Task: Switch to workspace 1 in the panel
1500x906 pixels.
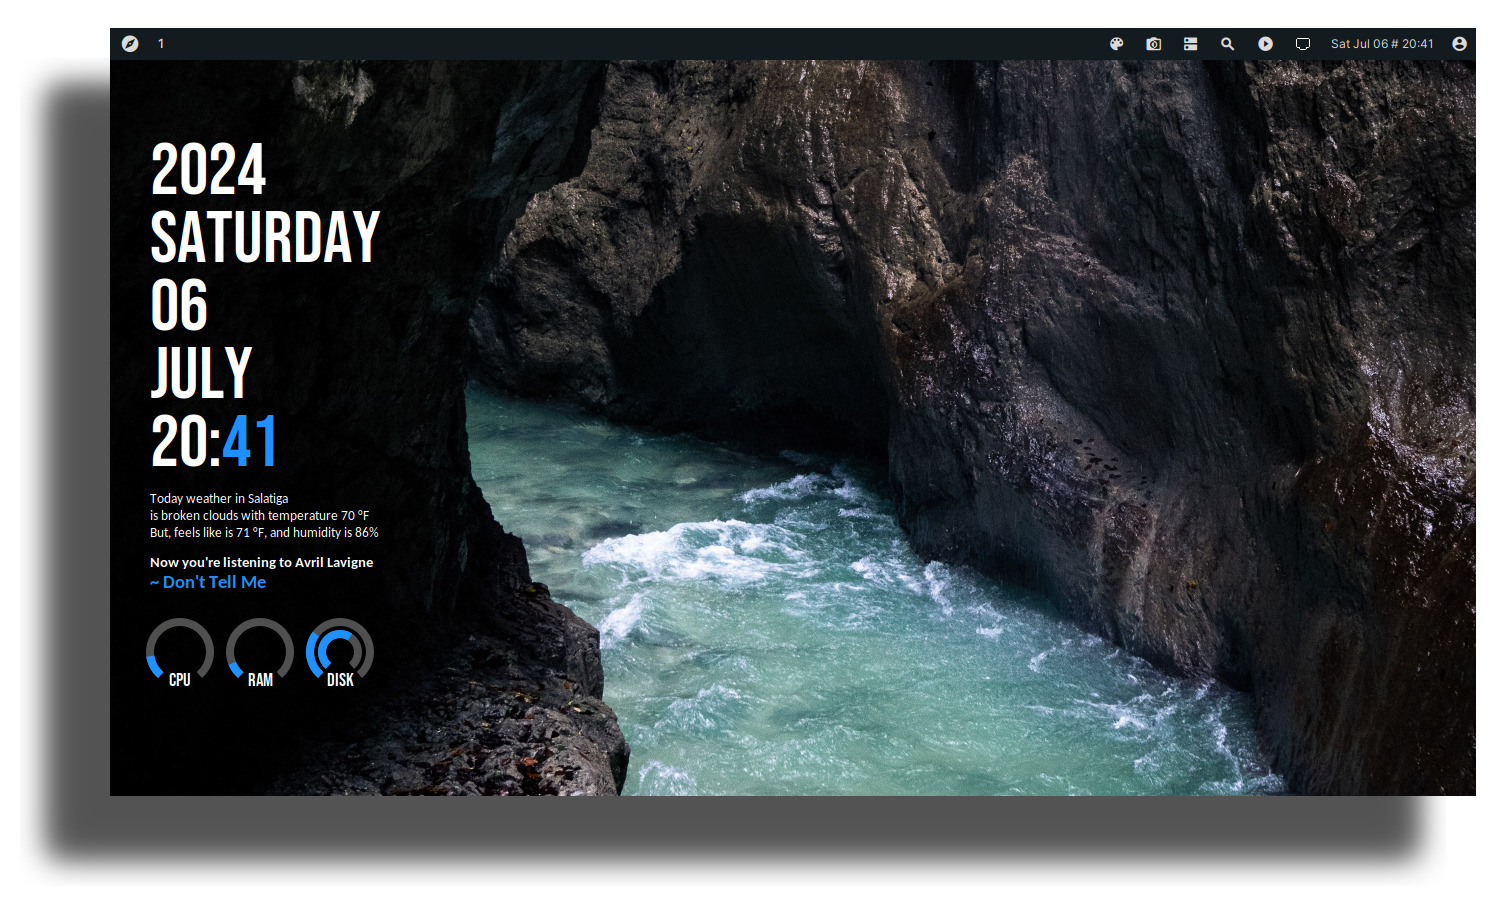Action: (161, 44)
